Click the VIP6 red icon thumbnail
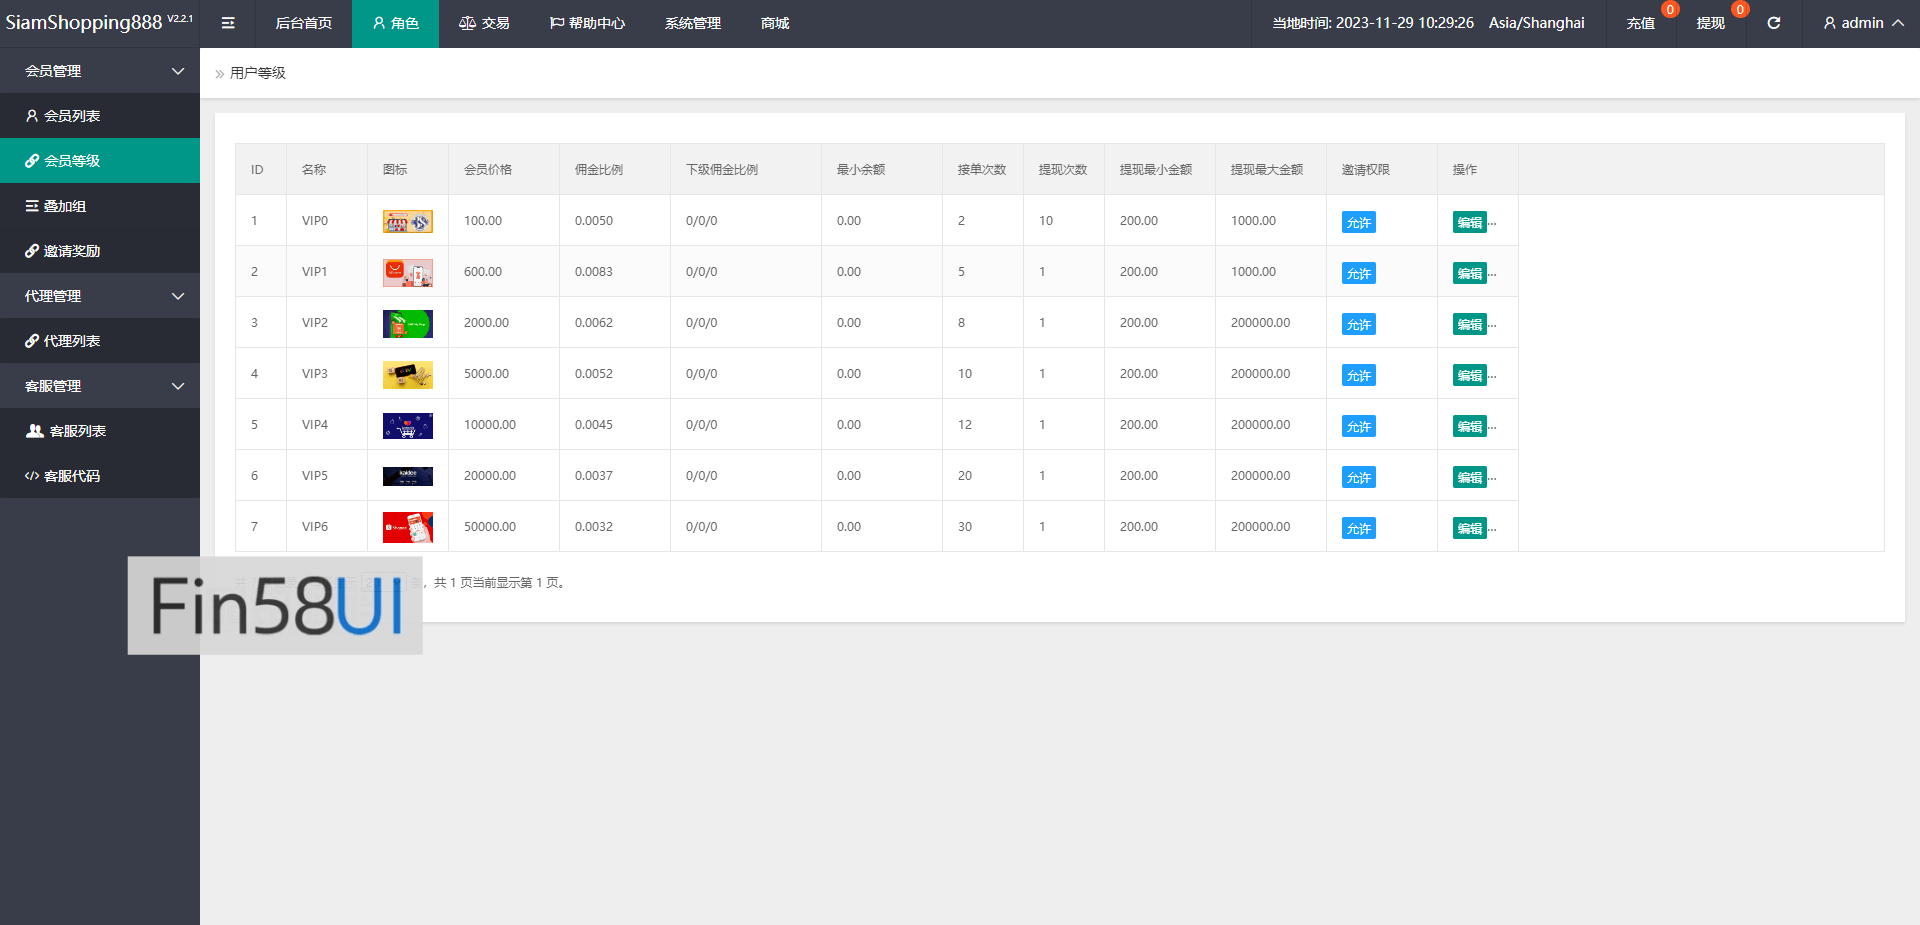This screenshot has height=925, width=1920. [x=407, y=527]
